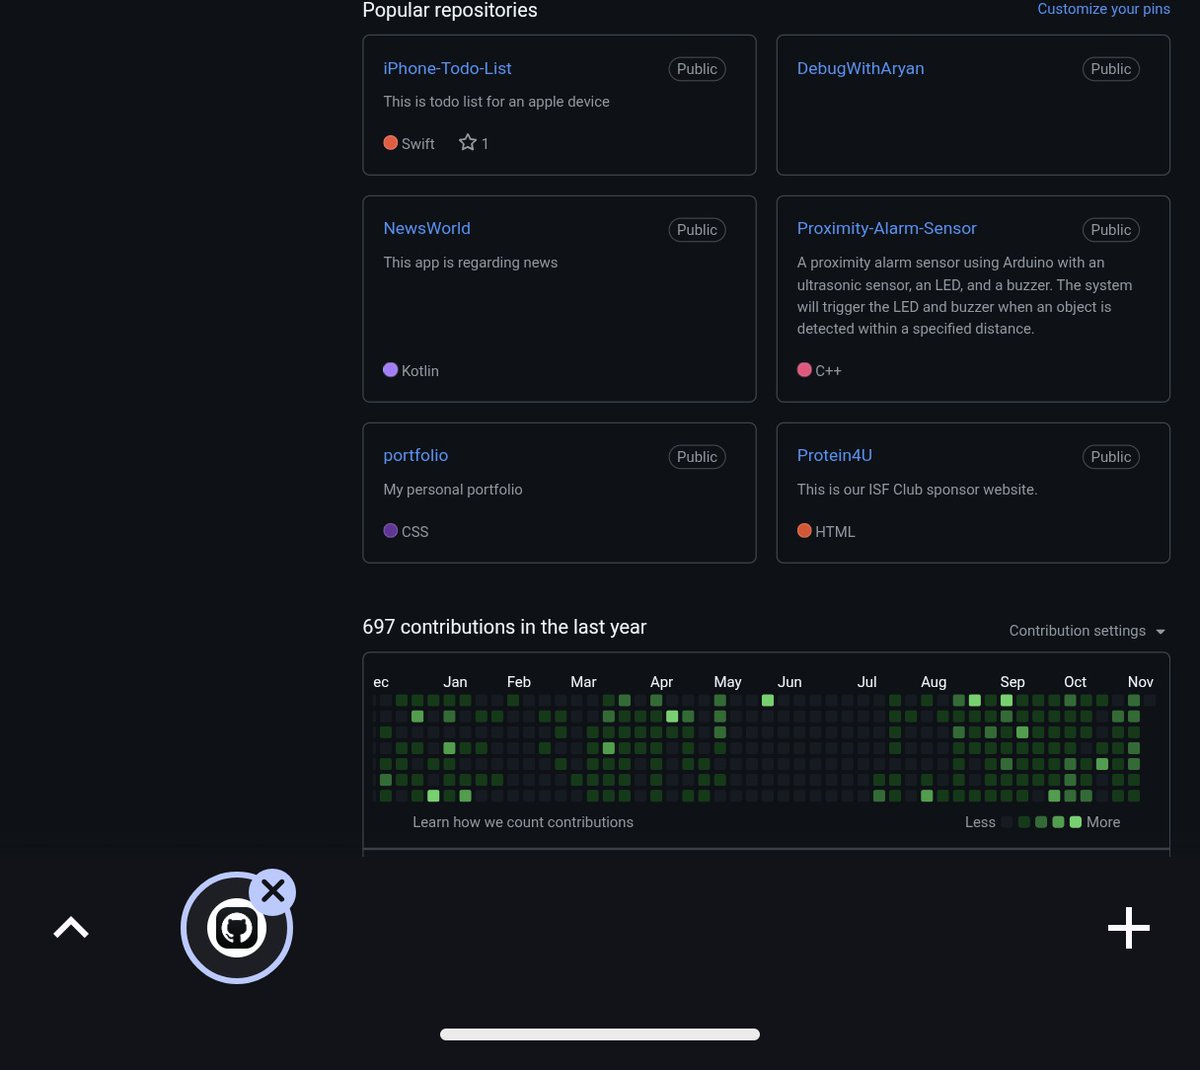1200x1070 pixels.
Task: Click the star icon on iPhone-Todo-List
Action: pyautogui.click(x=467, y=142)
